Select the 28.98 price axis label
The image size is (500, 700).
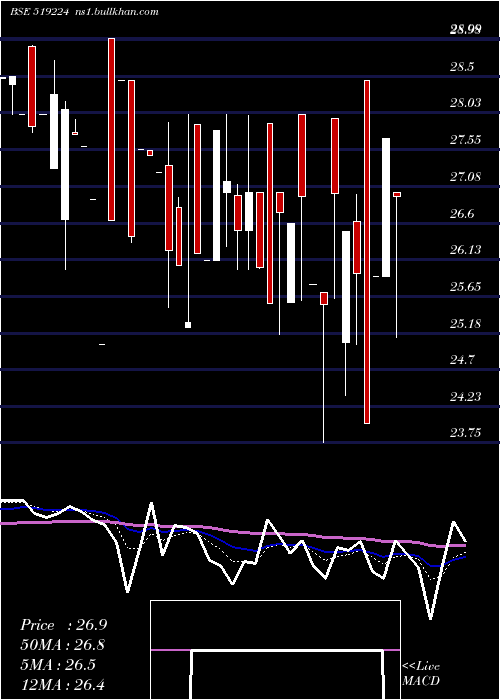point(465,30)
